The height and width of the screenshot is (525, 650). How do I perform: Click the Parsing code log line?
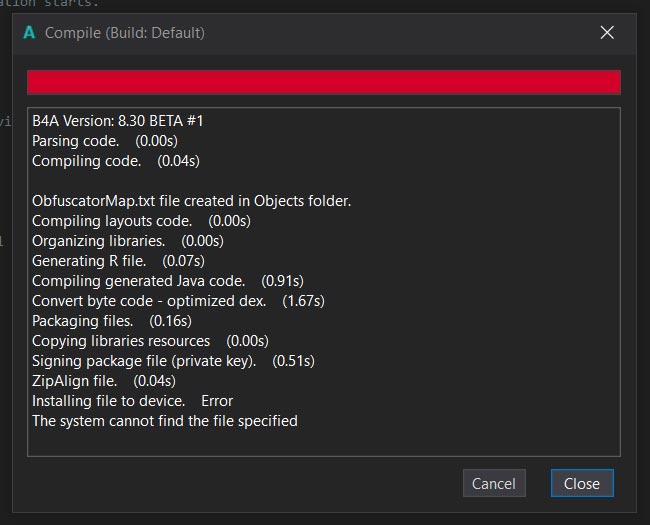point(104,140)
